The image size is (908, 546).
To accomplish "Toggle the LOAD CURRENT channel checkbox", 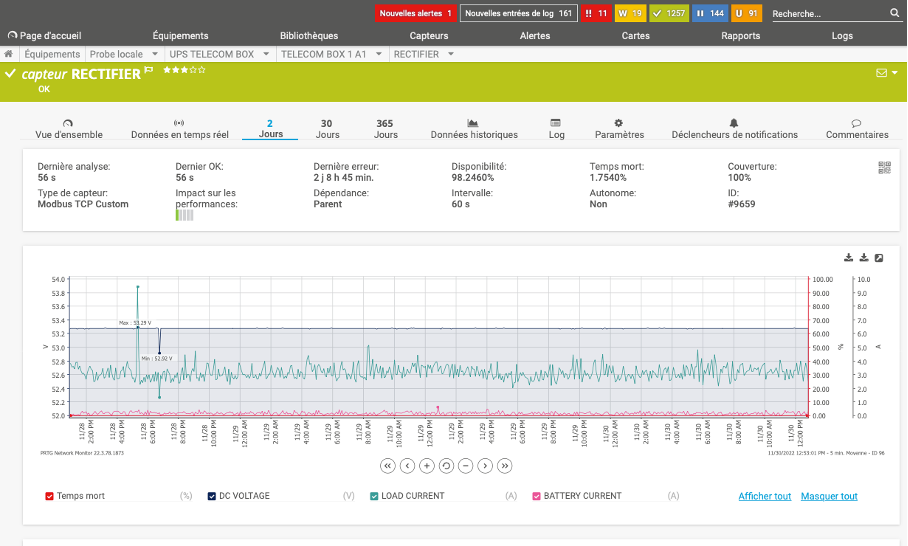I will [374, 496].
